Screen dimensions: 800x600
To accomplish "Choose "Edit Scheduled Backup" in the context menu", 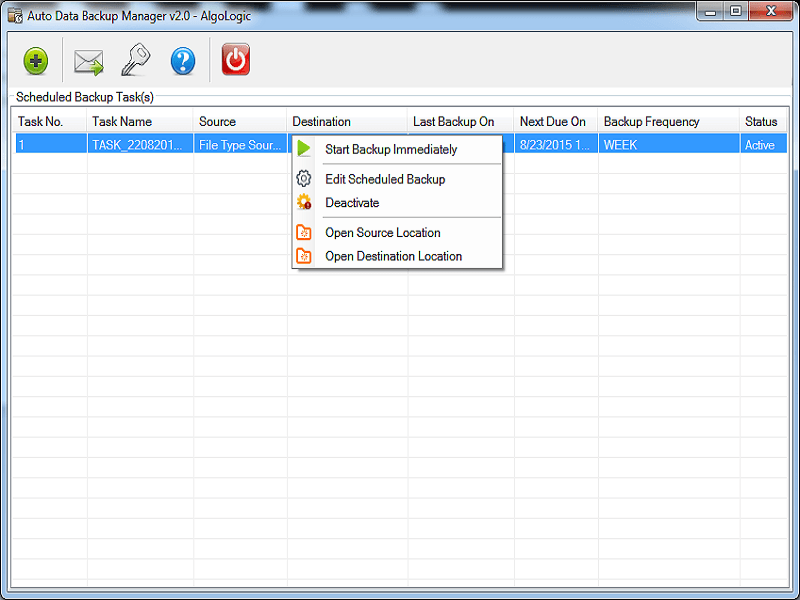I will tap(384, 179).
